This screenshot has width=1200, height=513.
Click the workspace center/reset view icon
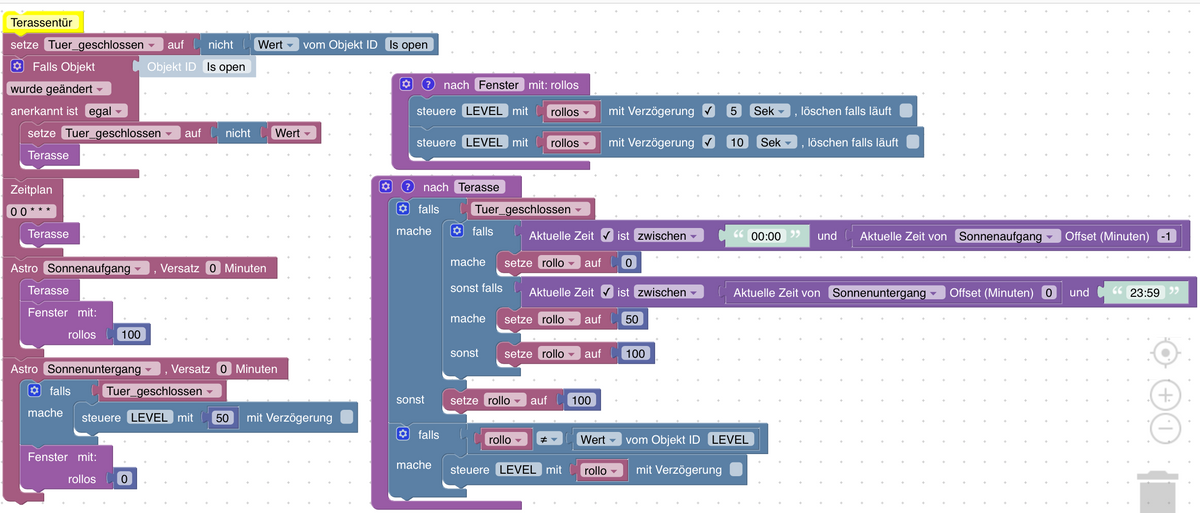pos(1166,354)
